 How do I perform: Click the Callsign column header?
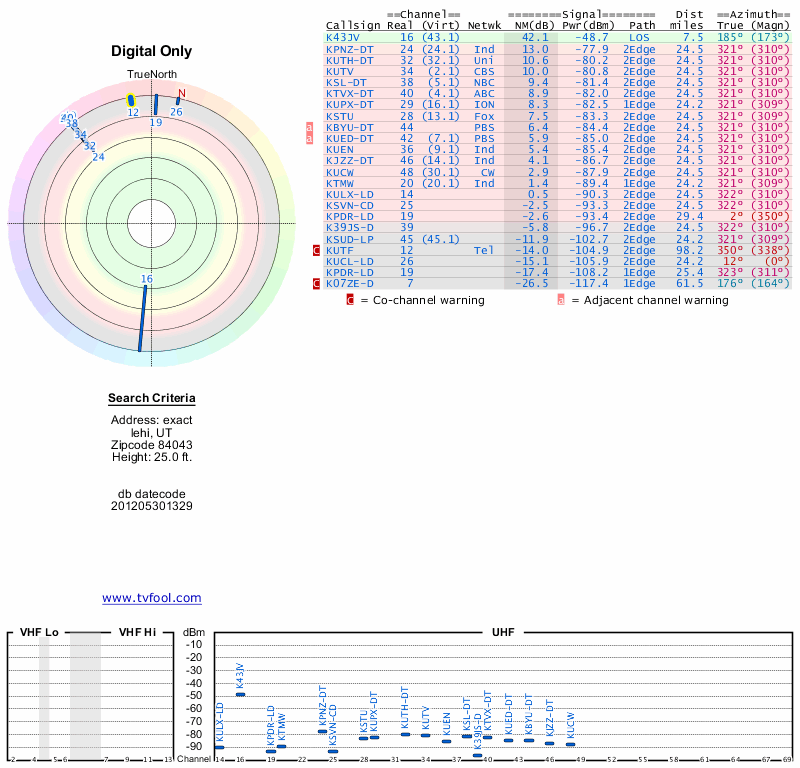(352, 25)
